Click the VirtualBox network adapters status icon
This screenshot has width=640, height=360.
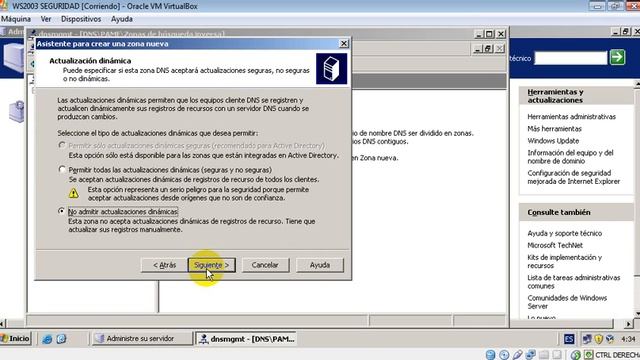tap(531, 355)
